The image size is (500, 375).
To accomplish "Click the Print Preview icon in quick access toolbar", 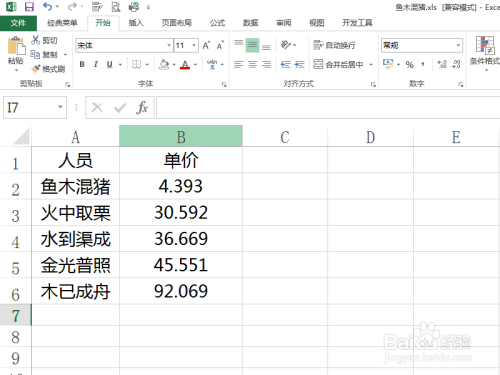I will coord(116,7).
